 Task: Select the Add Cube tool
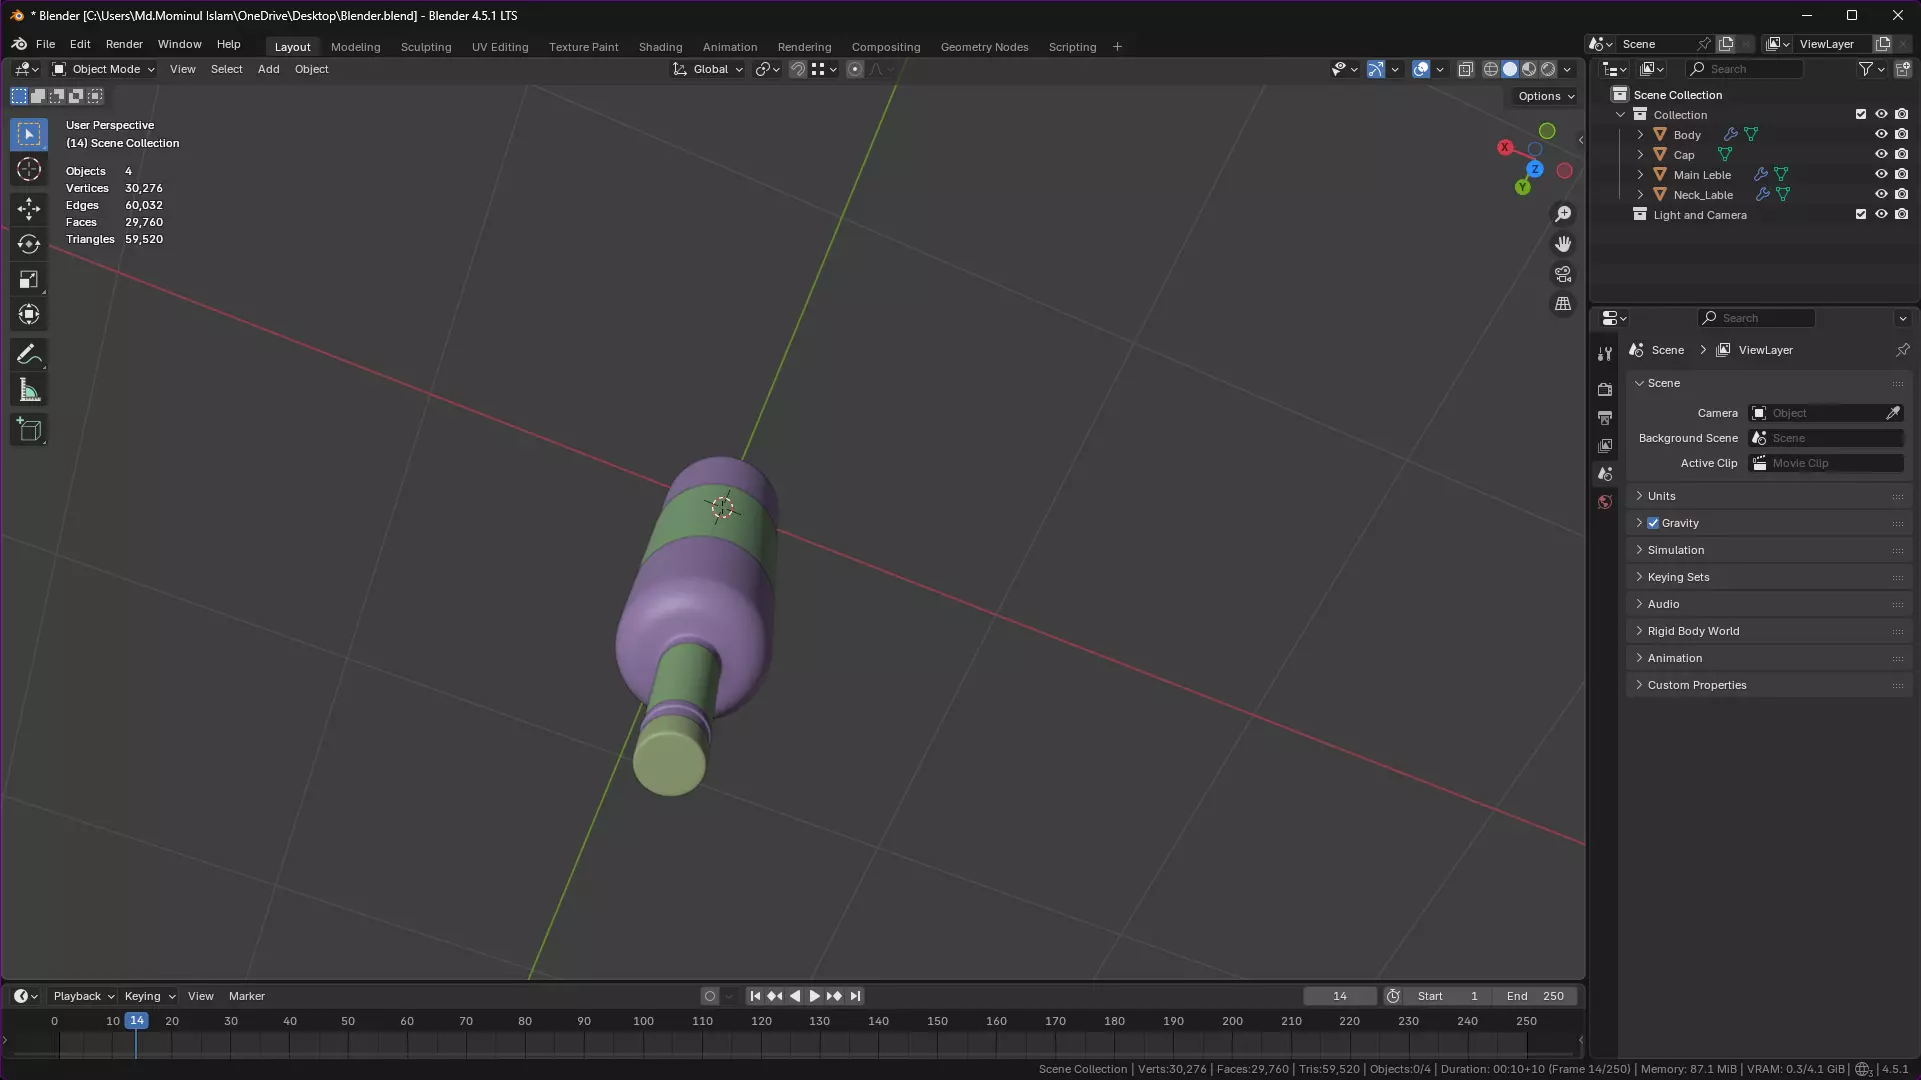tap(29, 430)
